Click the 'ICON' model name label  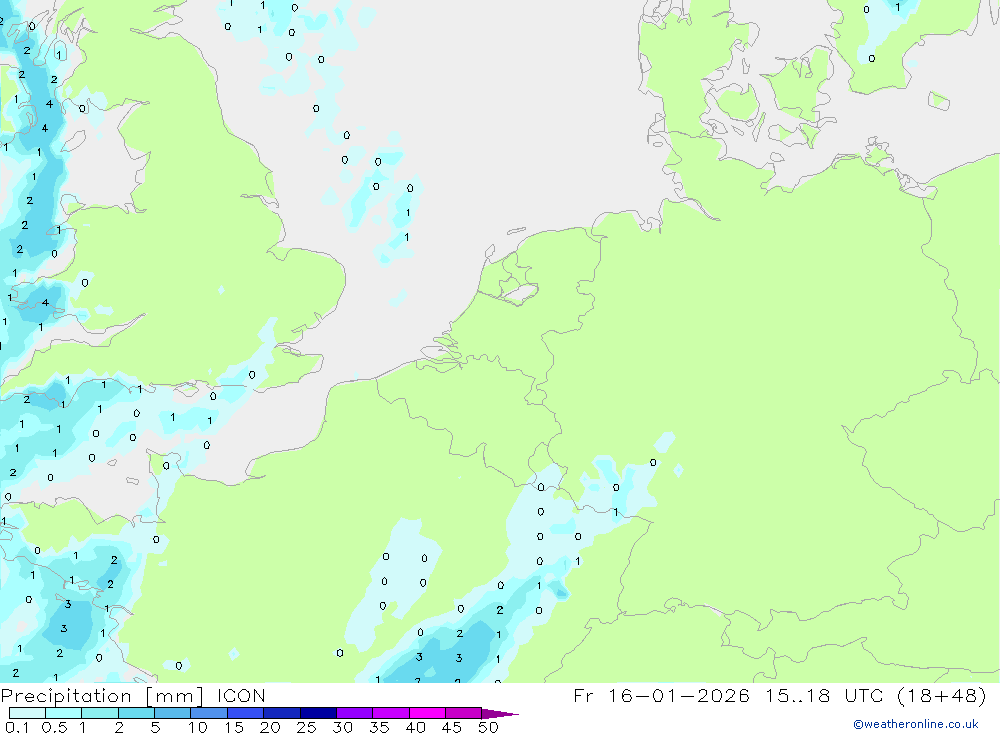(x=241, y=696)
